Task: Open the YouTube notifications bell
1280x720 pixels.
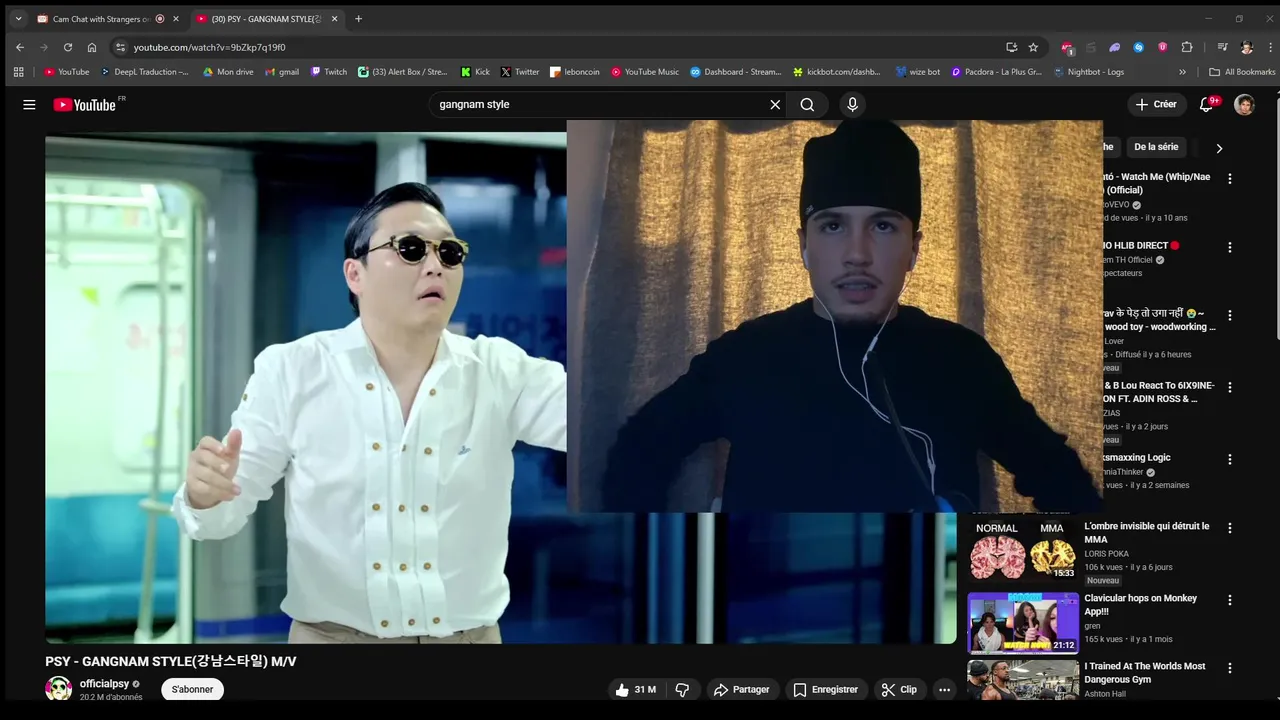Action: (x=1207, y=104)
